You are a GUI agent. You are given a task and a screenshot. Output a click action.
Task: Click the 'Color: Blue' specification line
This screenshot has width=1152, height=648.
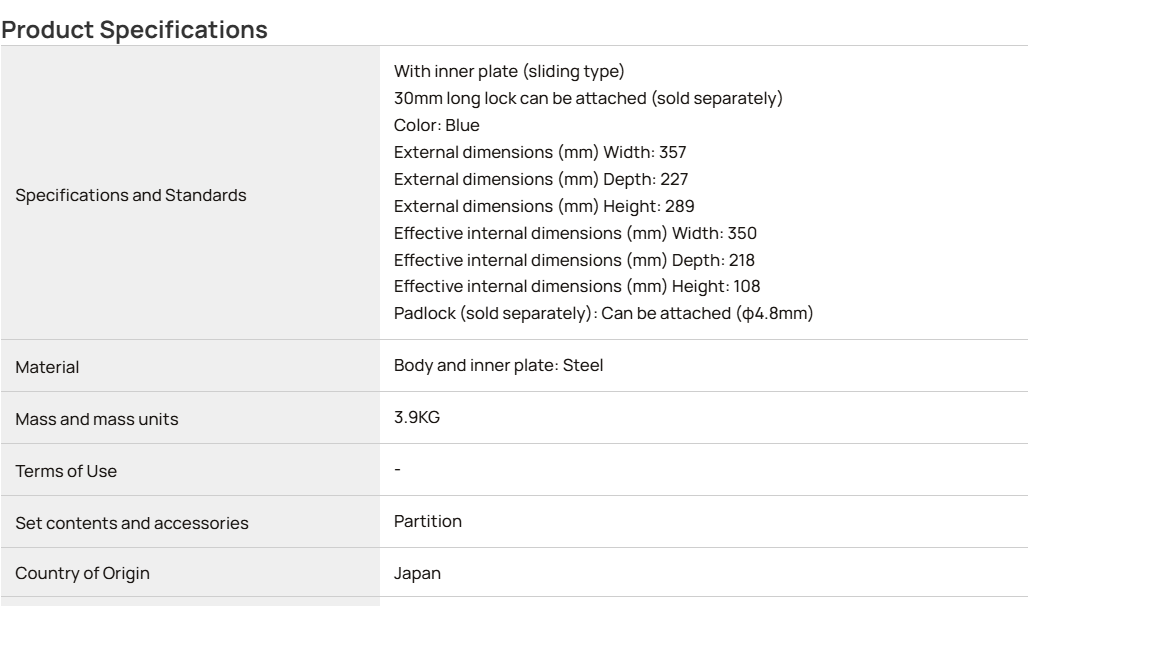tap(436, 126)
